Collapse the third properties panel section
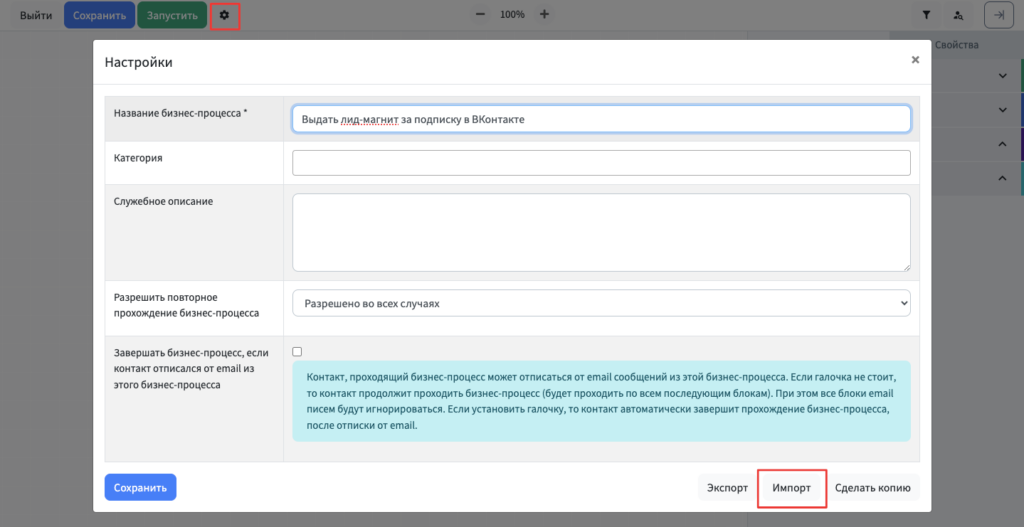The image size is (1024, 527). point(1003,144)
